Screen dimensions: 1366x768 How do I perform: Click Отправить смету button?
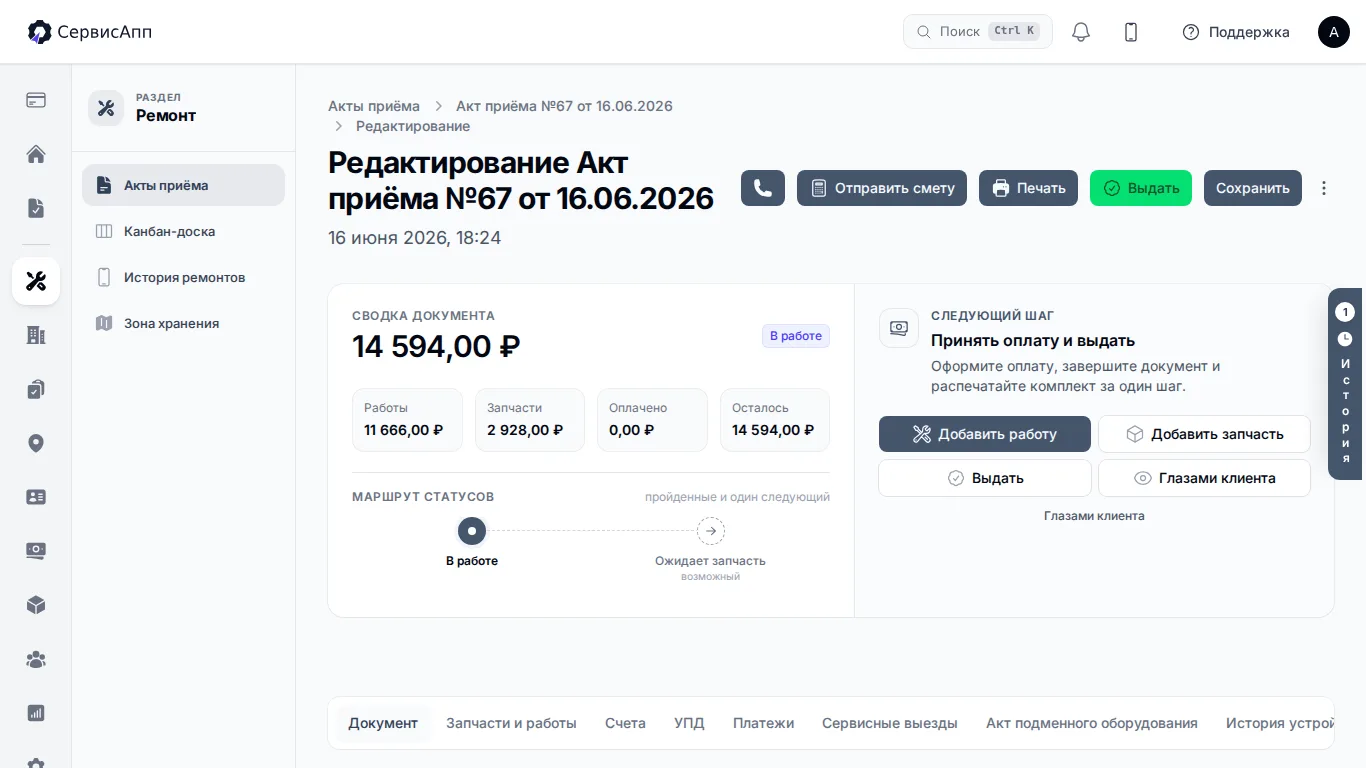pos(882,188)
